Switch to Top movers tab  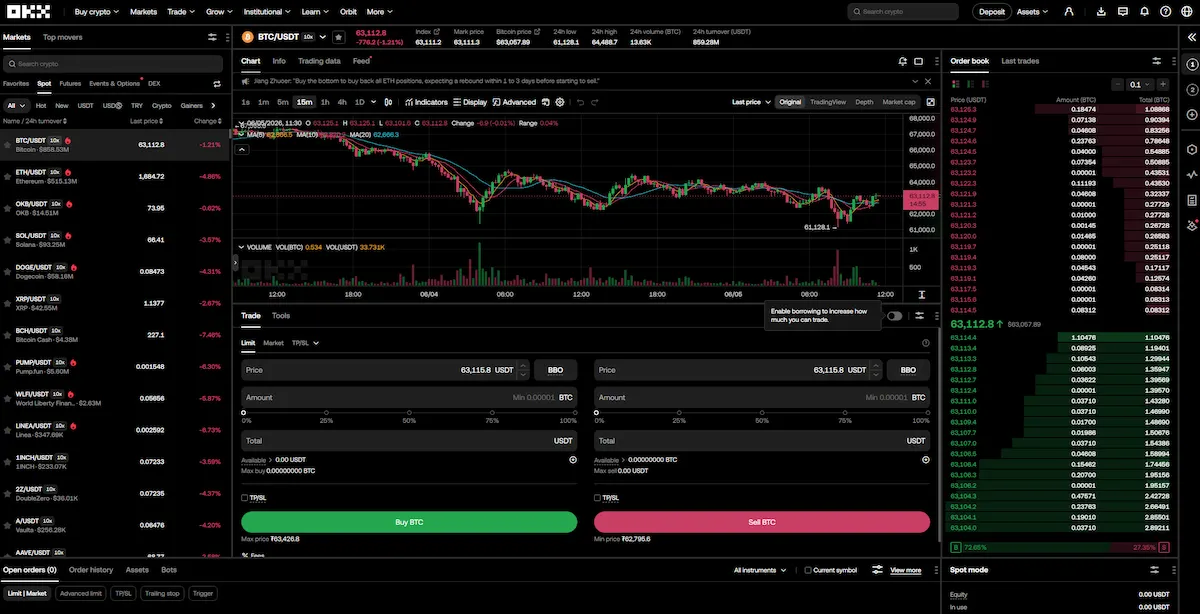coord(62,37)
